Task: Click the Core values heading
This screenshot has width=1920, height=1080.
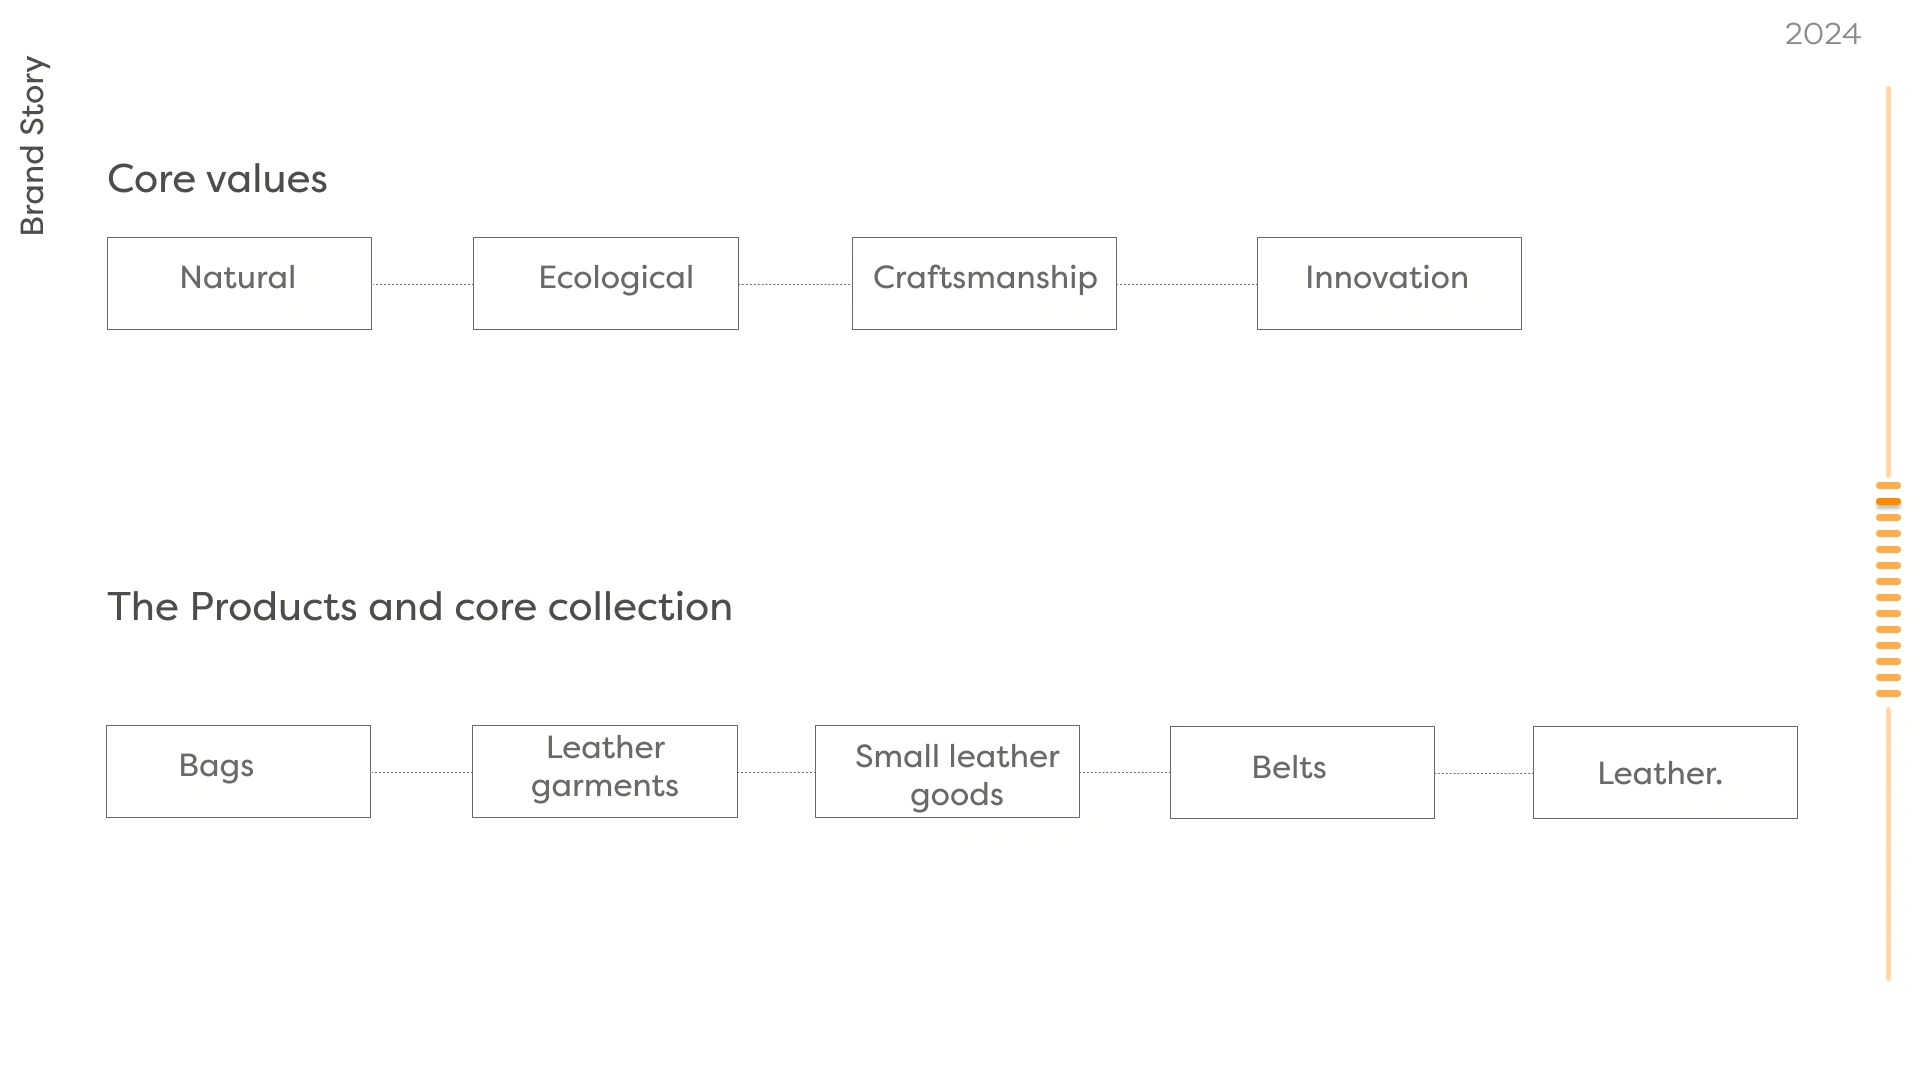Action: pyautogui.click(x=217, y=179)
